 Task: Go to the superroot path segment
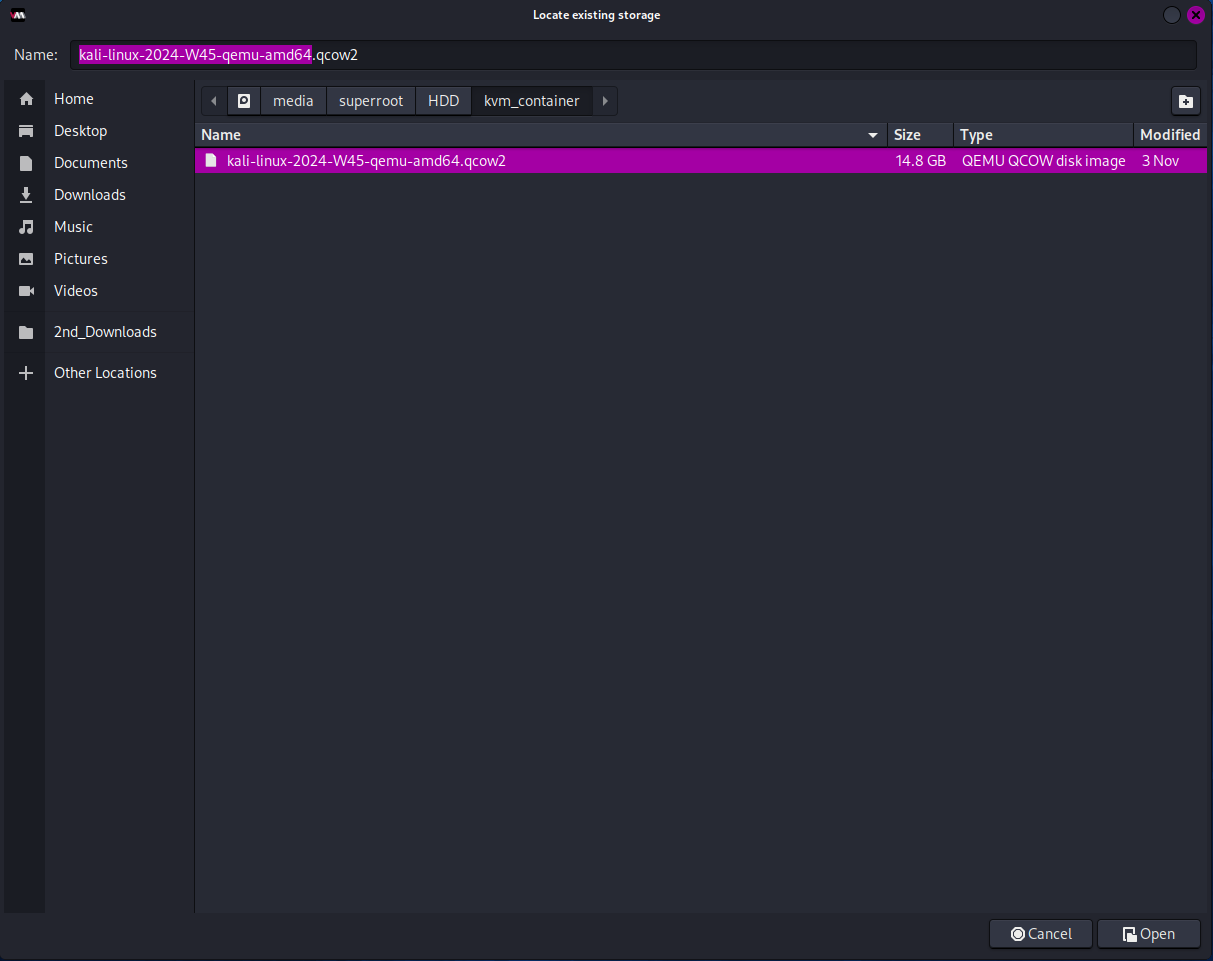[x=371, y=101]
